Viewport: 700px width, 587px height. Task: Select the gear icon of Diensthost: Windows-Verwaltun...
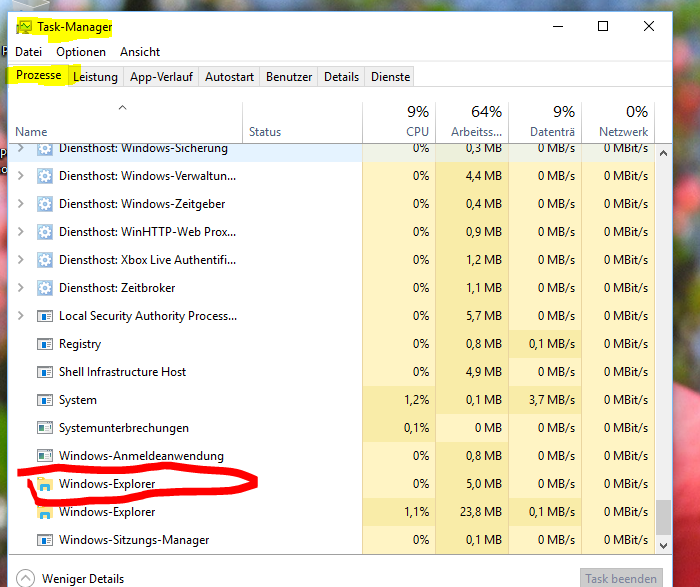(44, 176)
